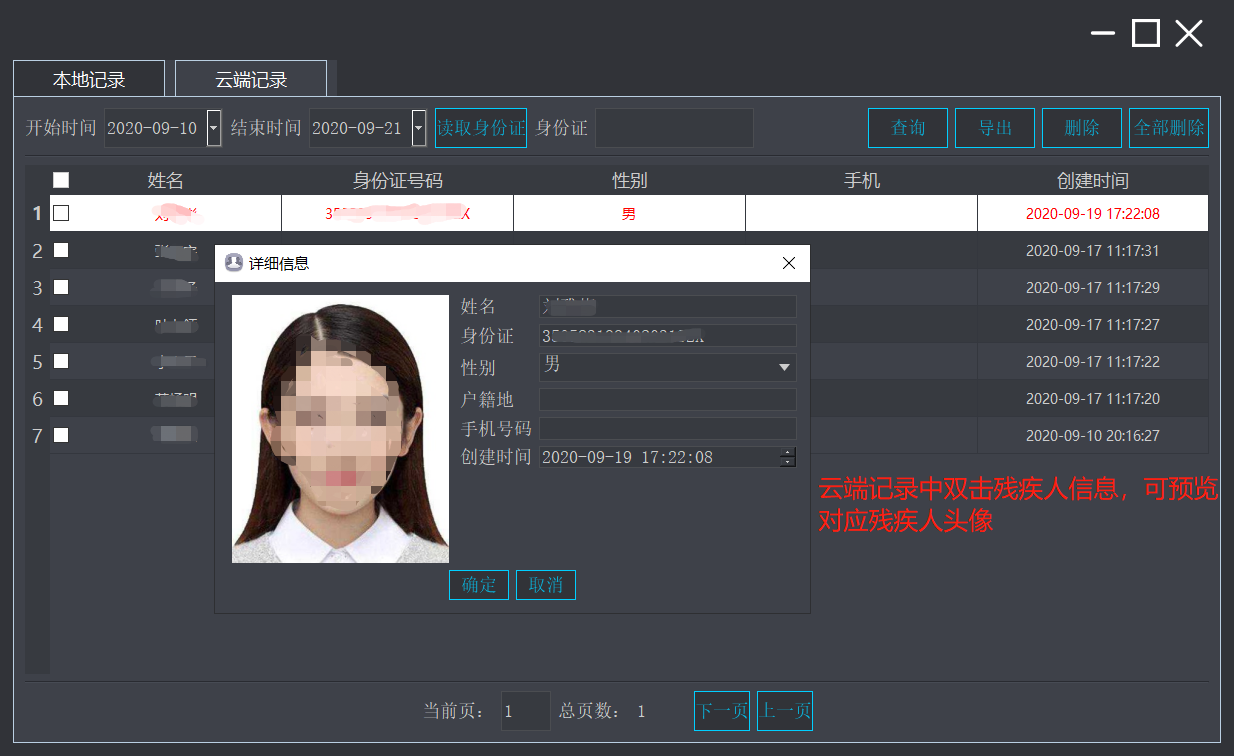Open the 开始时间 date dropdown arrow
The image size is (1234, 756).
click(x=214, y=128)
